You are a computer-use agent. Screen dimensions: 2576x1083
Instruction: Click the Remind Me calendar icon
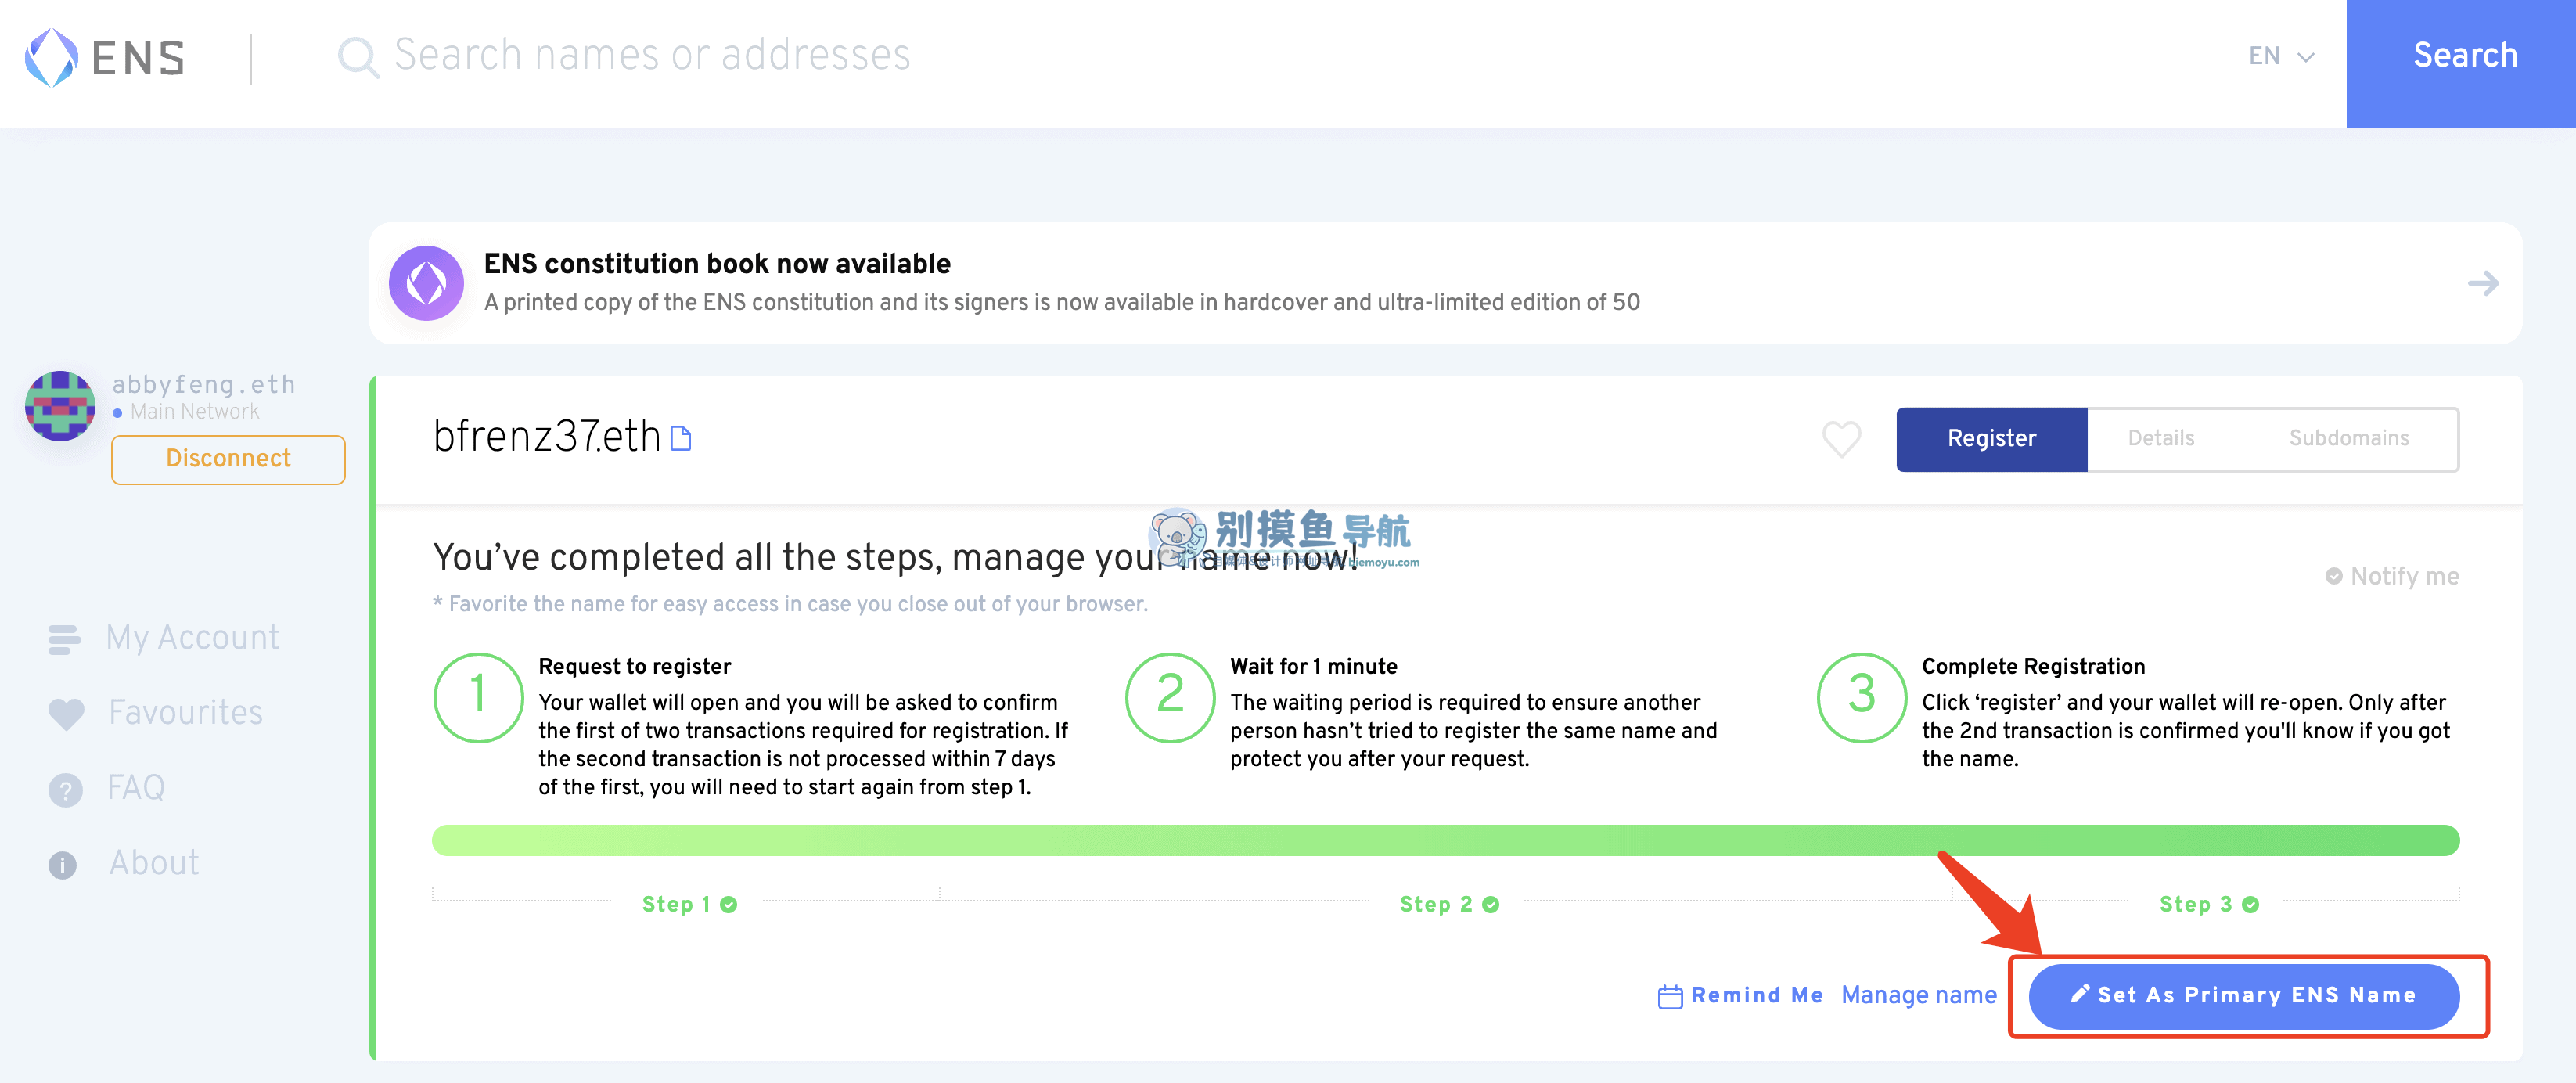pyautogui.click(x=1670, y=997)
